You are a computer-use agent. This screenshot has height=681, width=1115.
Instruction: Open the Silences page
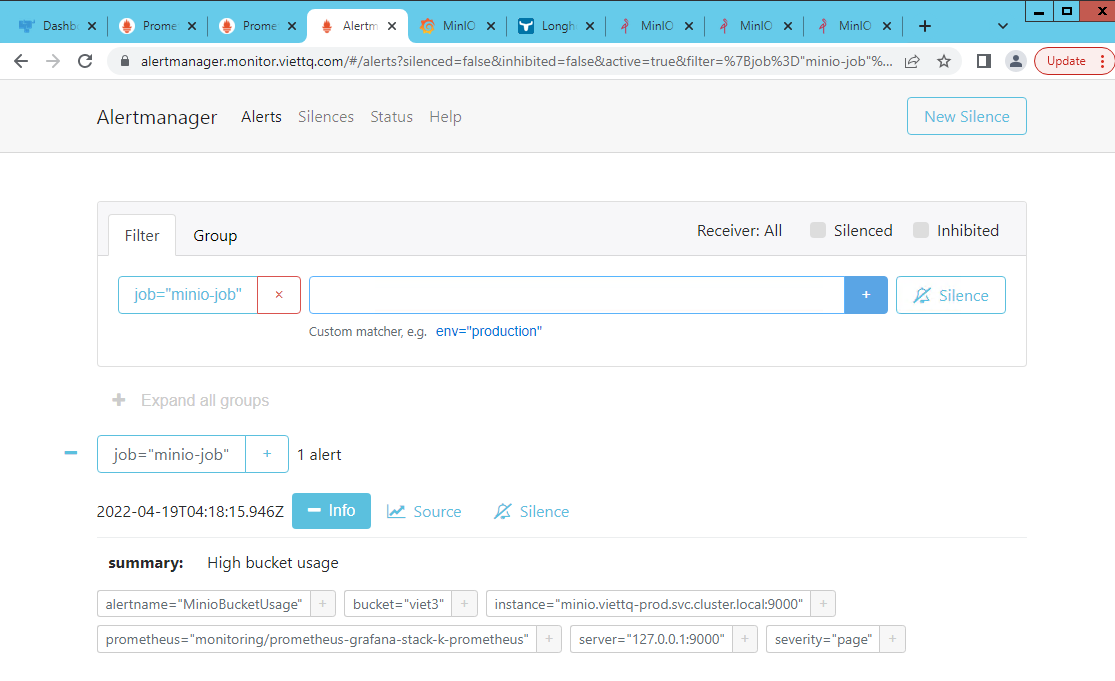point(326,117)
